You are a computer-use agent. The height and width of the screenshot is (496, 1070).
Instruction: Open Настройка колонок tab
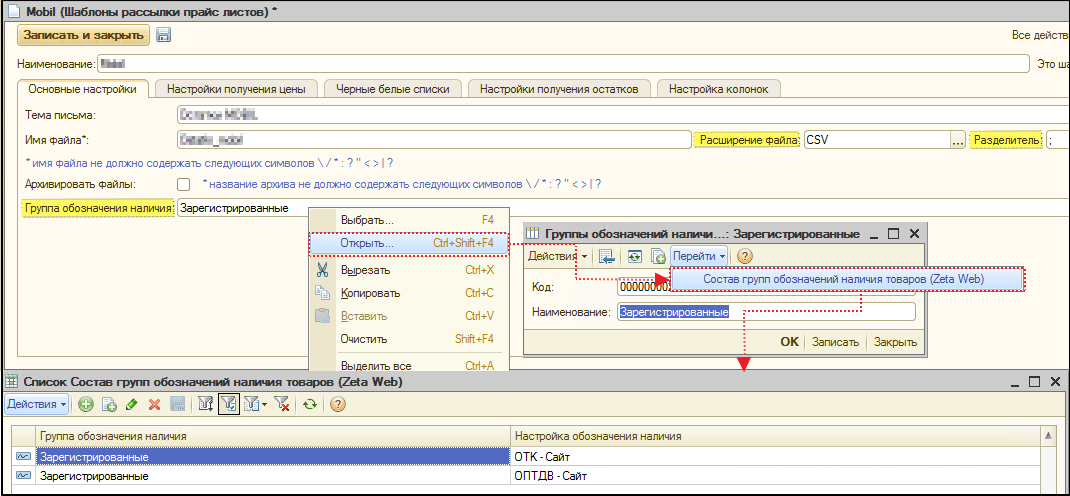[x=719, y=89]
